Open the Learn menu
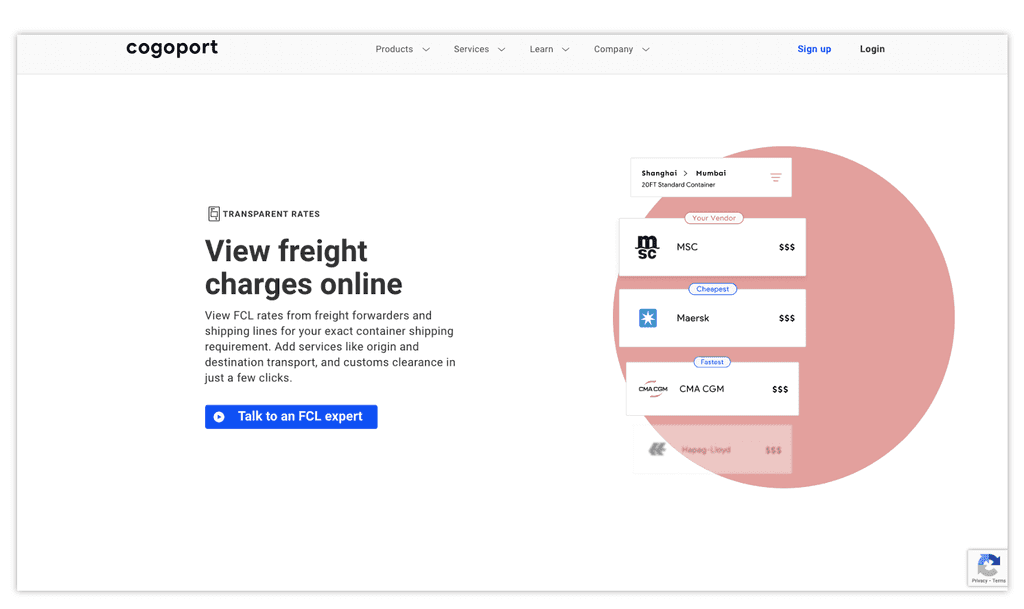The height and width of the screenshot is (609, 1024). click(541, 49)
